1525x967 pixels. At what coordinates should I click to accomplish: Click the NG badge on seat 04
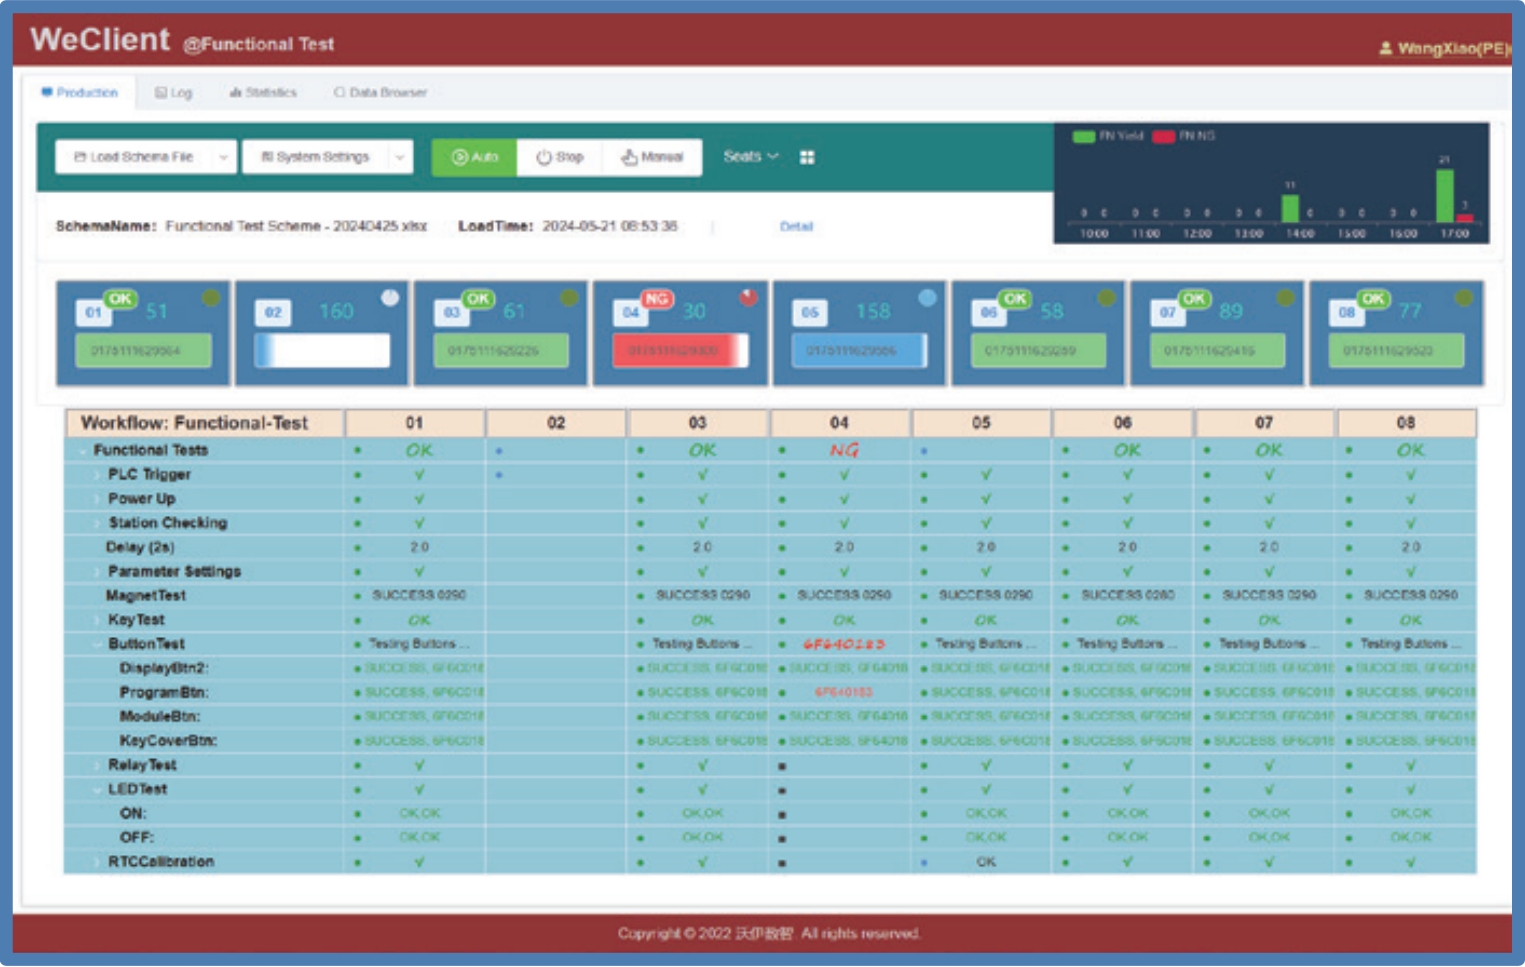tap(656, 298)
